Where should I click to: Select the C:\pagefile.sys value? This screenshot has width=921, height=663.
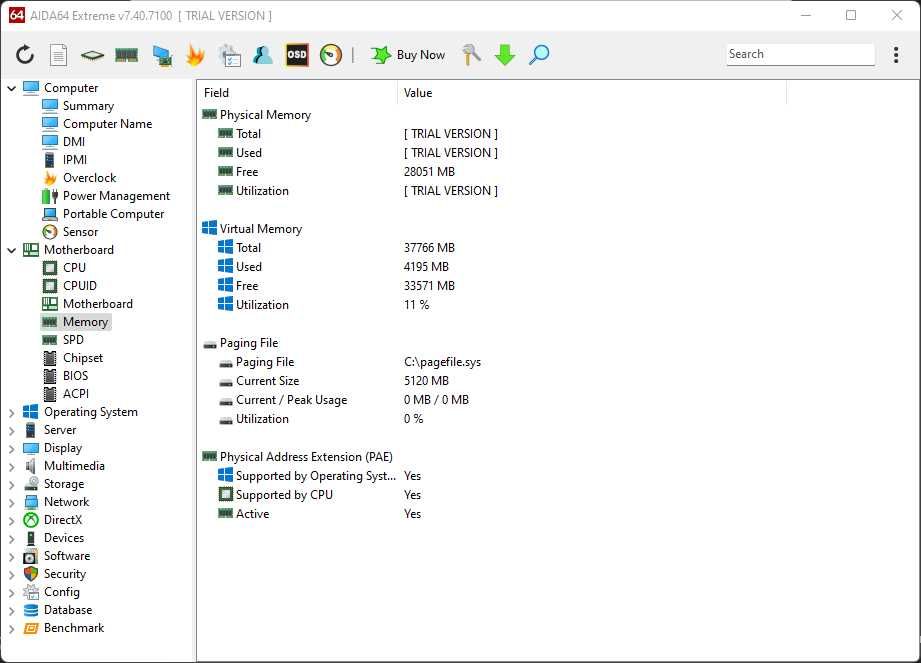442,362
